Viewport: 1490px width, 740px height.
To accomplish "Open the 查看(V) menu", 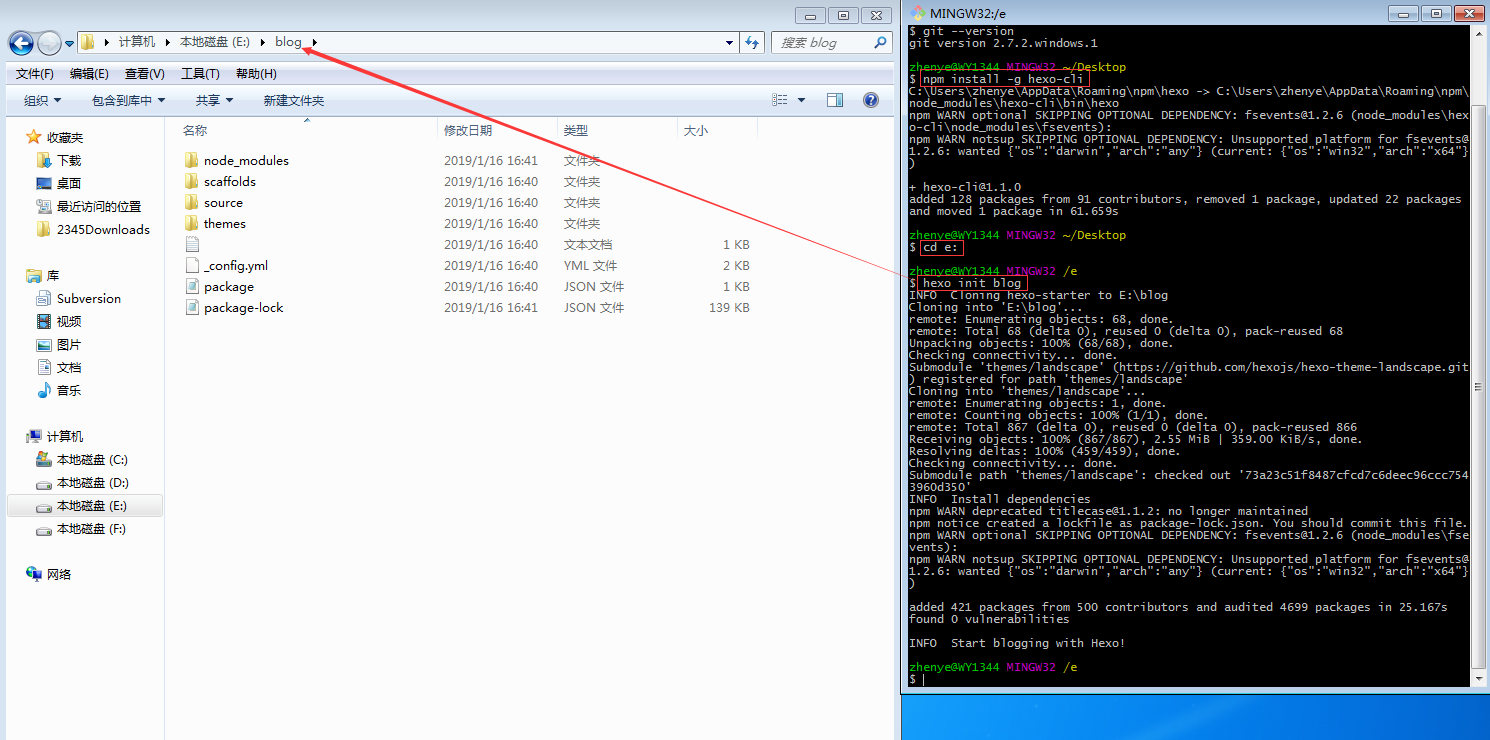I will coord(144,74).
